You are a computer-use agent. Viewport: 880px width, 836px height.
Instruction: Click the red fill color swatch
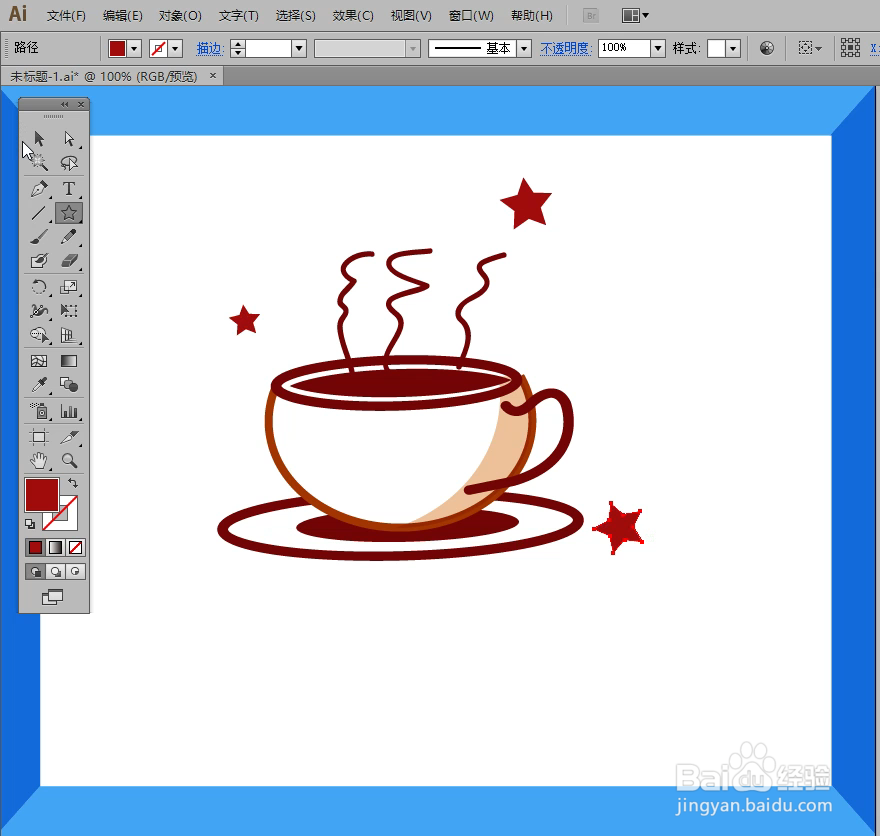[x=42, y=494]
